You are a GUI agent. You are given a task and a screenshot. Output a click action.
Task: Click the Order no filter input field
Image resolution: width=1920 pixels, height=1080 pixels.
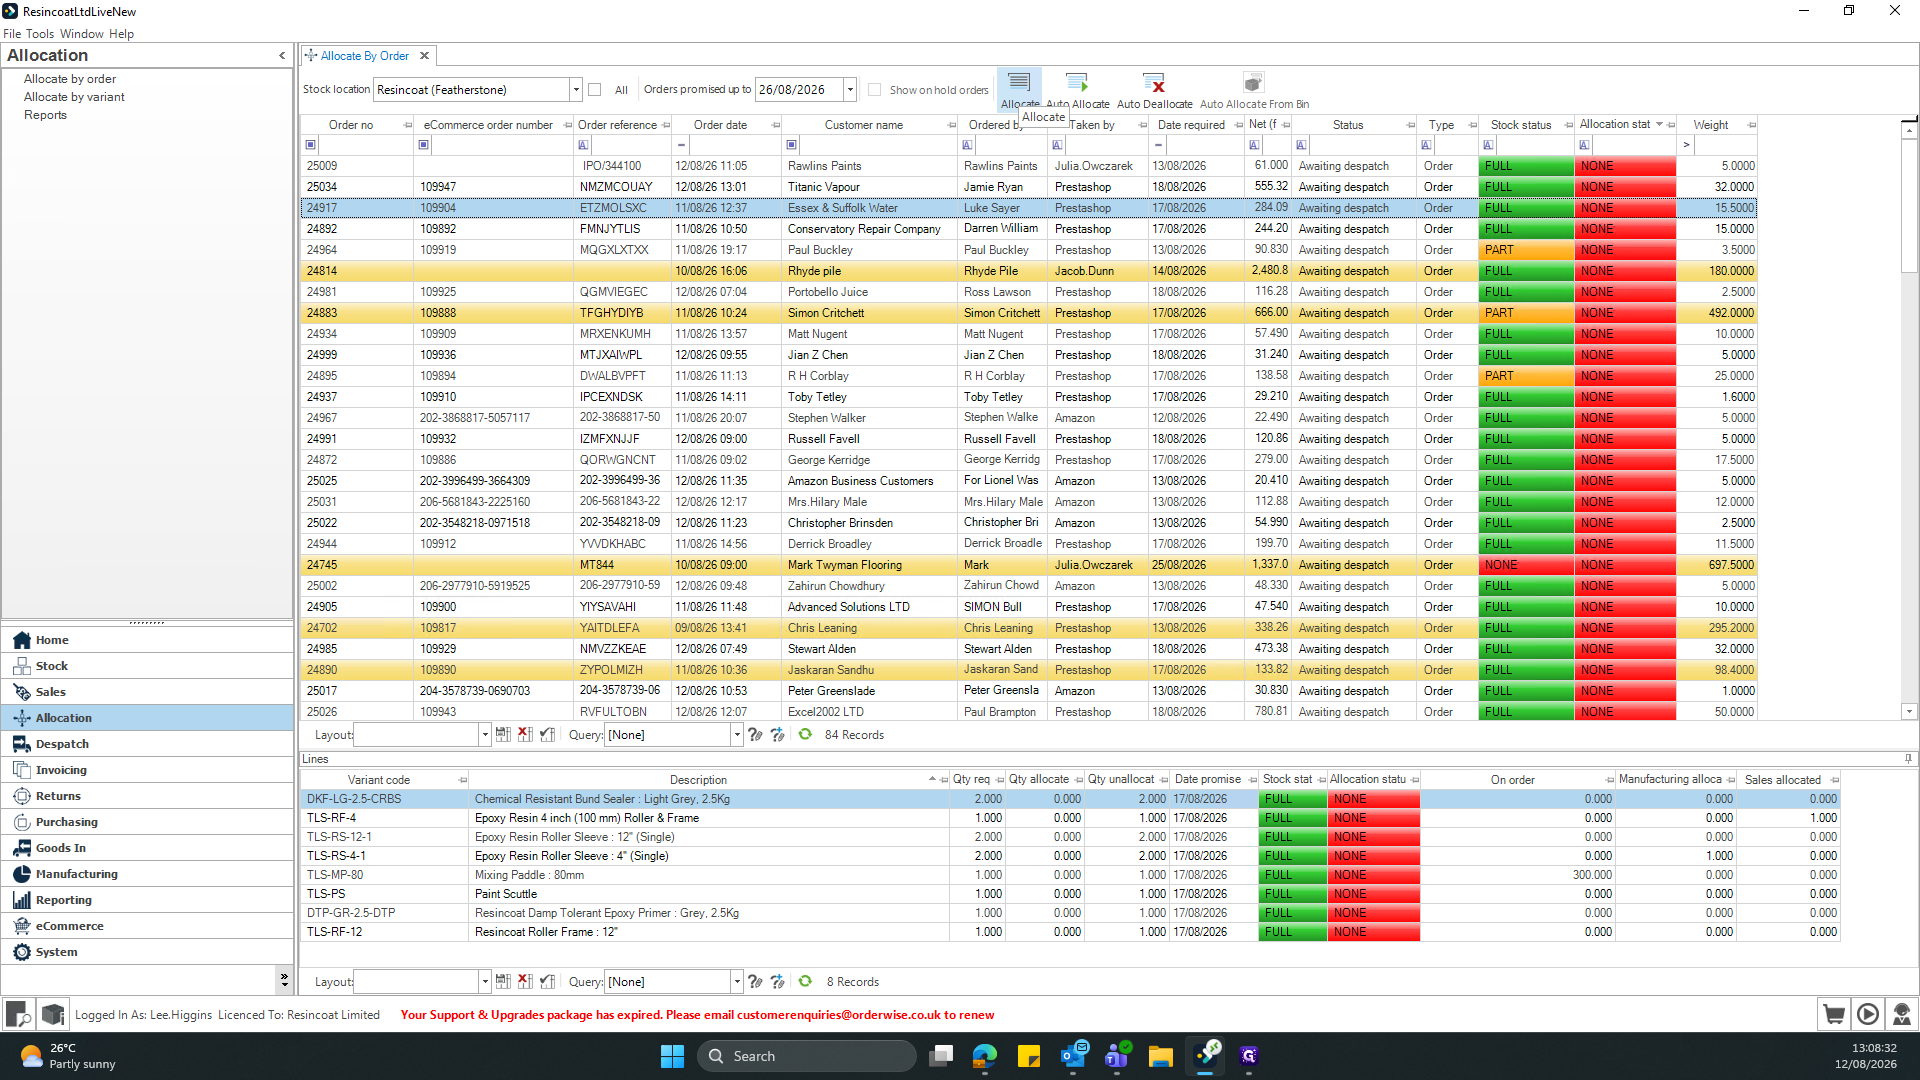coord(365,145)
